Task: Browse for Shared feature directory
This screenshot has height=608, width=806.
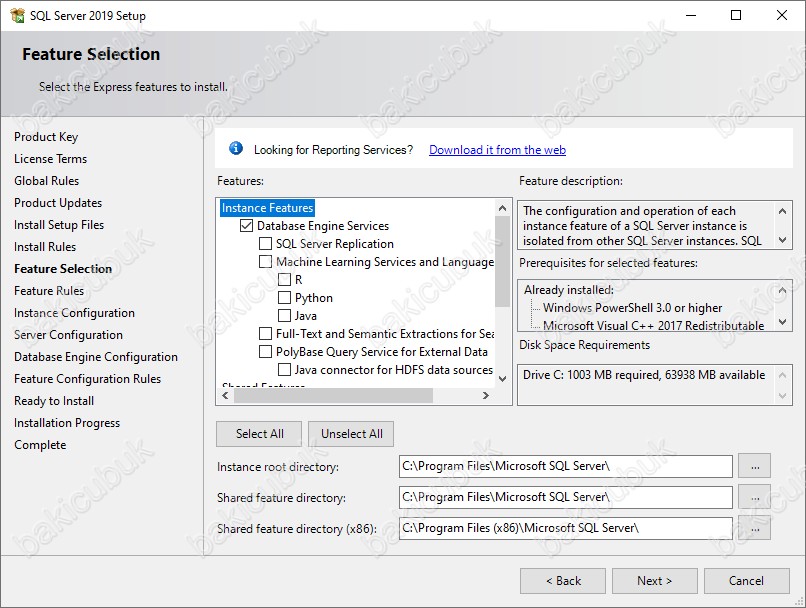Action: point(755,497)
